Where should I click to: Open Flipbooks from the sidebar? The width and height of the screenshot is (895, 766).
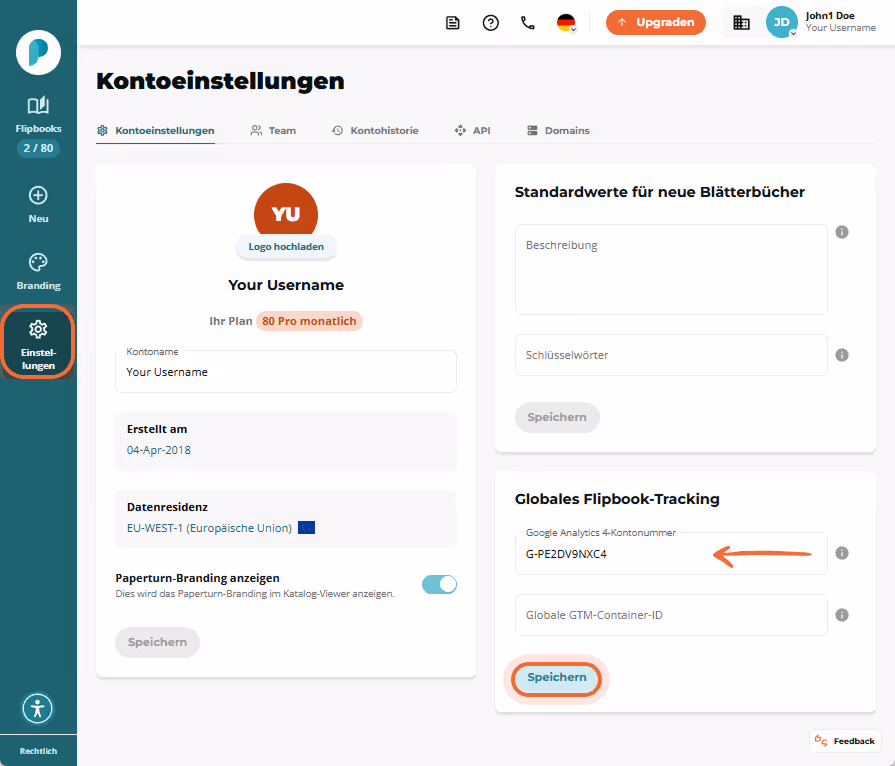click(38, 115)
